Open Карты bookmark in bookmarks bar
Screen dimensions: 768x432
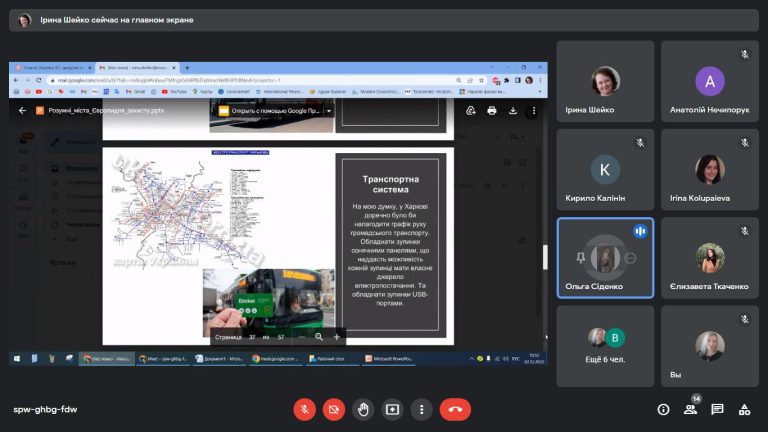[x=202, y=92]
